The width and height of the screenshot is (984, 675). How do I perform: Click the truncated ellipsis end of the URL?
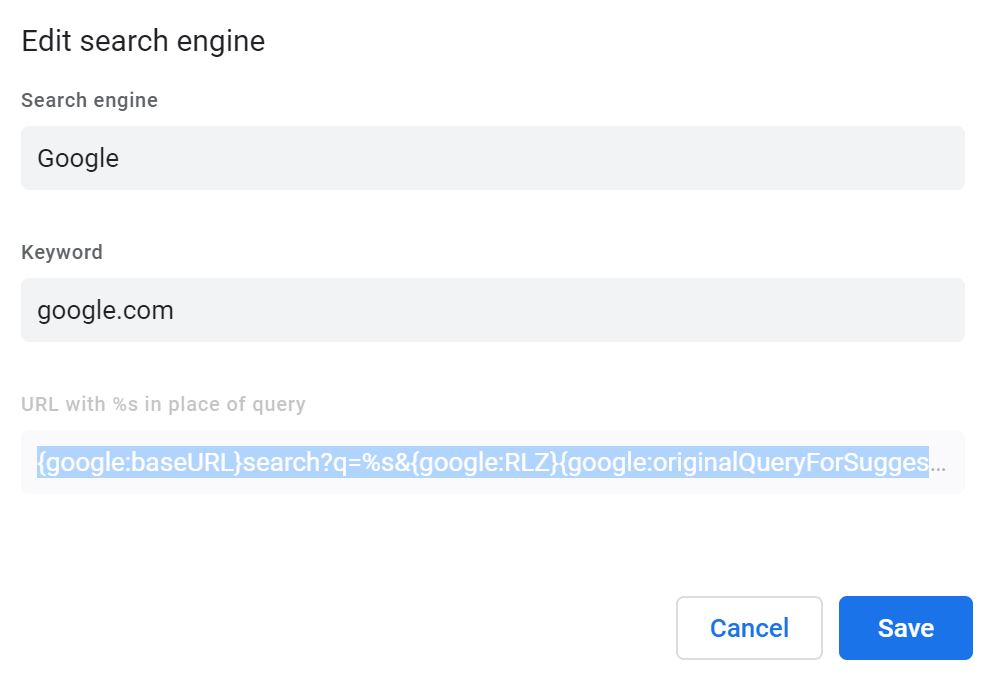point(945,462)
